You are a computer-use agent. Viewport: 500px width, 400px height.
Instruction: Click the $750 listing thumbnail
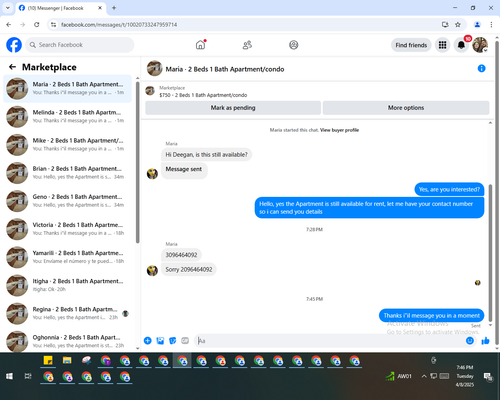point(150,91)
